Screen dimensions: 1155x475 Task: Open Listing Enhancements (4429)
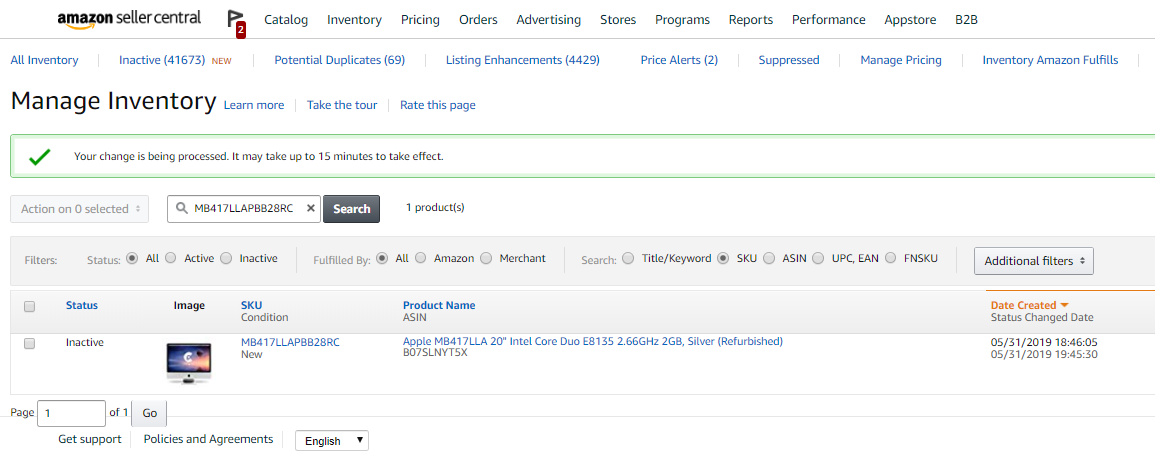coord(522,60)
